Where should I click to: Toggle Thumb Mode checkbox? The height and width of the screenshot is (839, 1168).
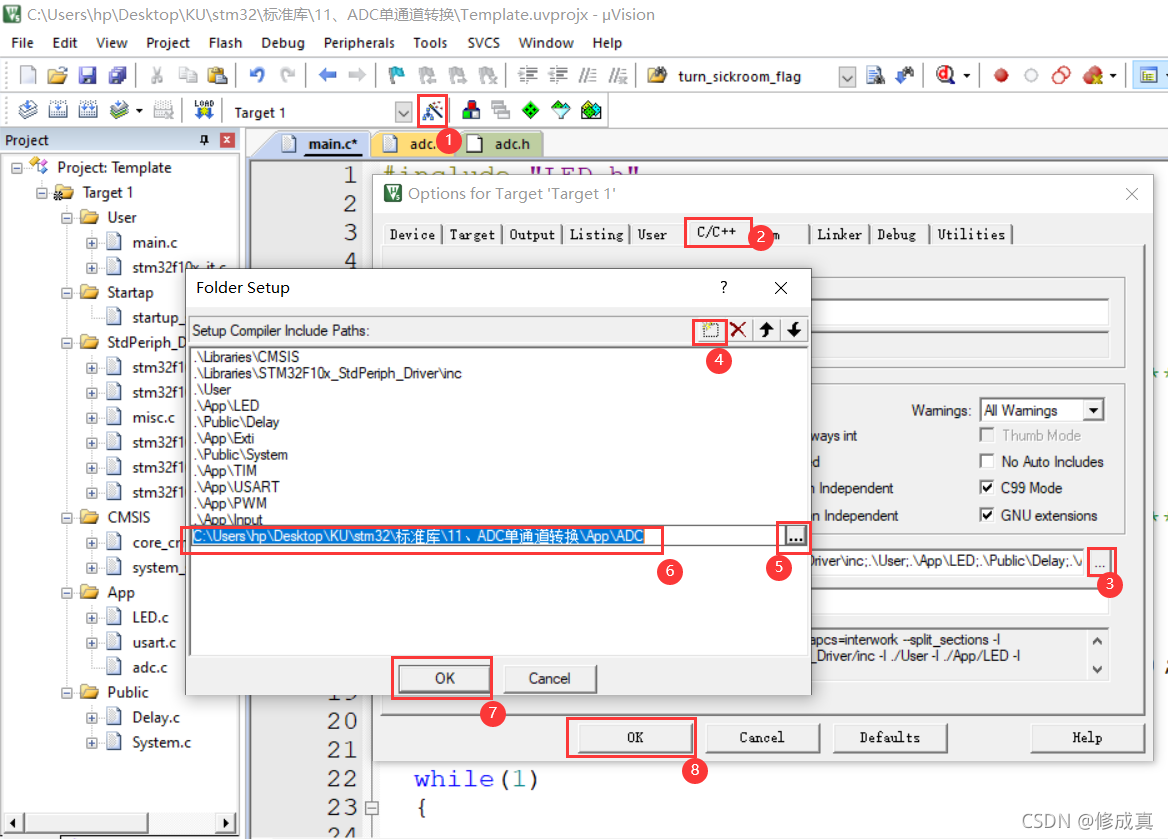coord(987,435)
